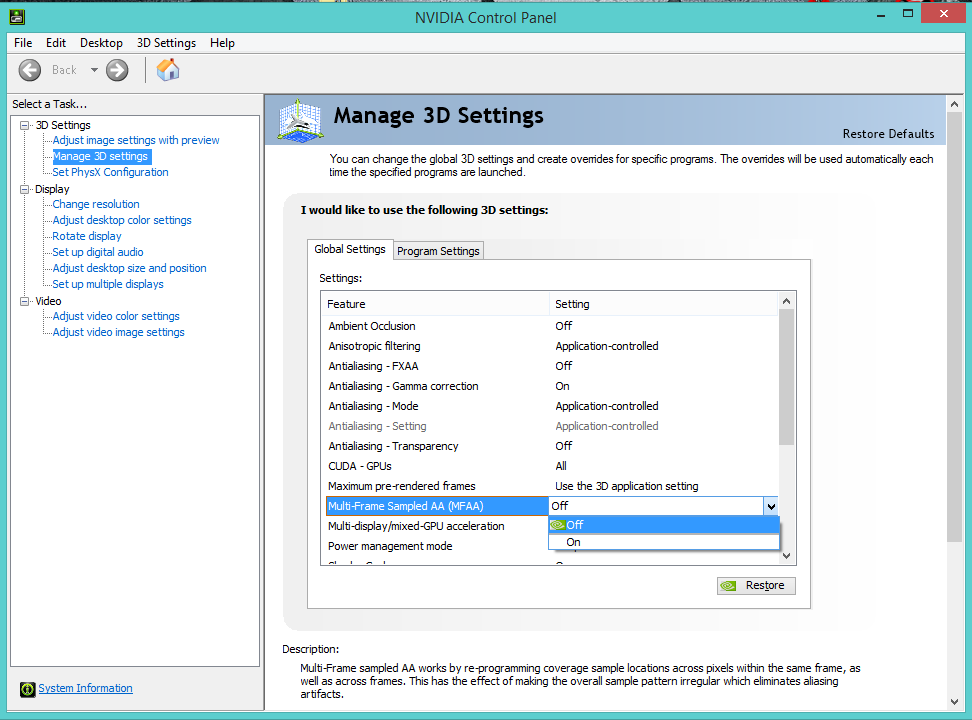The width and height of the screenshot is (972, 720).
Task: Open Set PhysX Configuration
Action: [x=110, y=172]
